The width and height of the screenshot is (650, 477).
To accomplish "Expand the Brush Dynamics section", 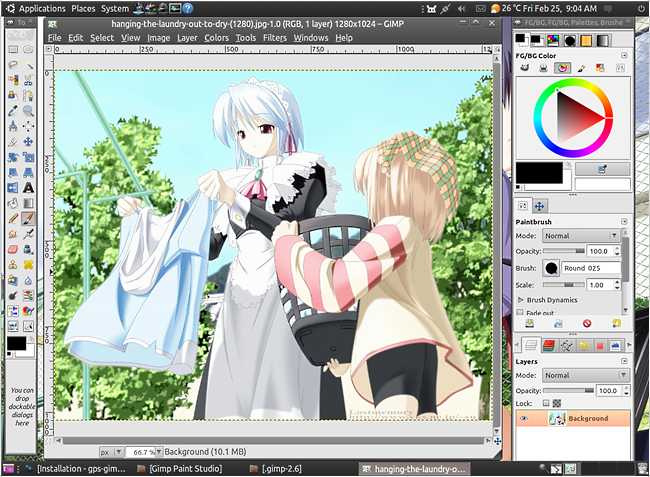I will (x=520, y=299).
